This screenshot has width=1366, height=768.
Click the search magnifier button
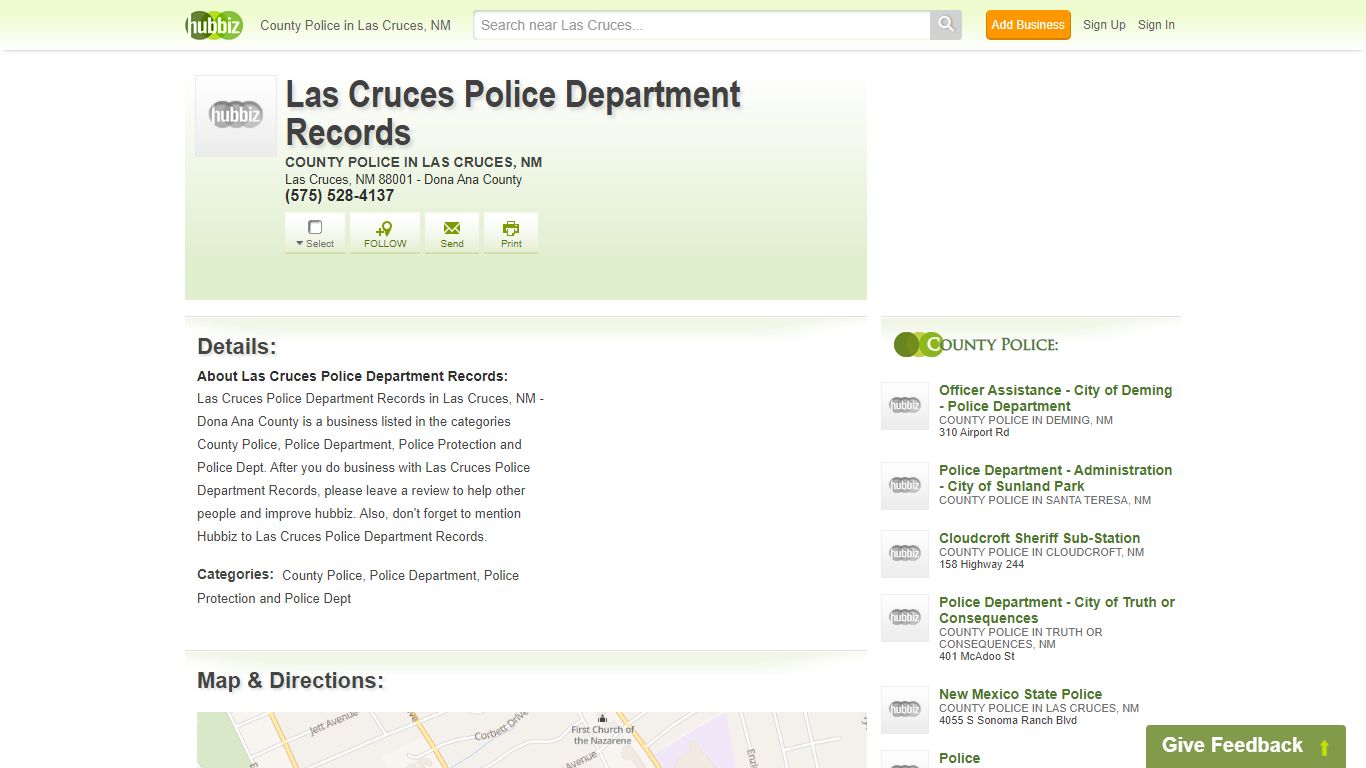click(x=945, y=25)
